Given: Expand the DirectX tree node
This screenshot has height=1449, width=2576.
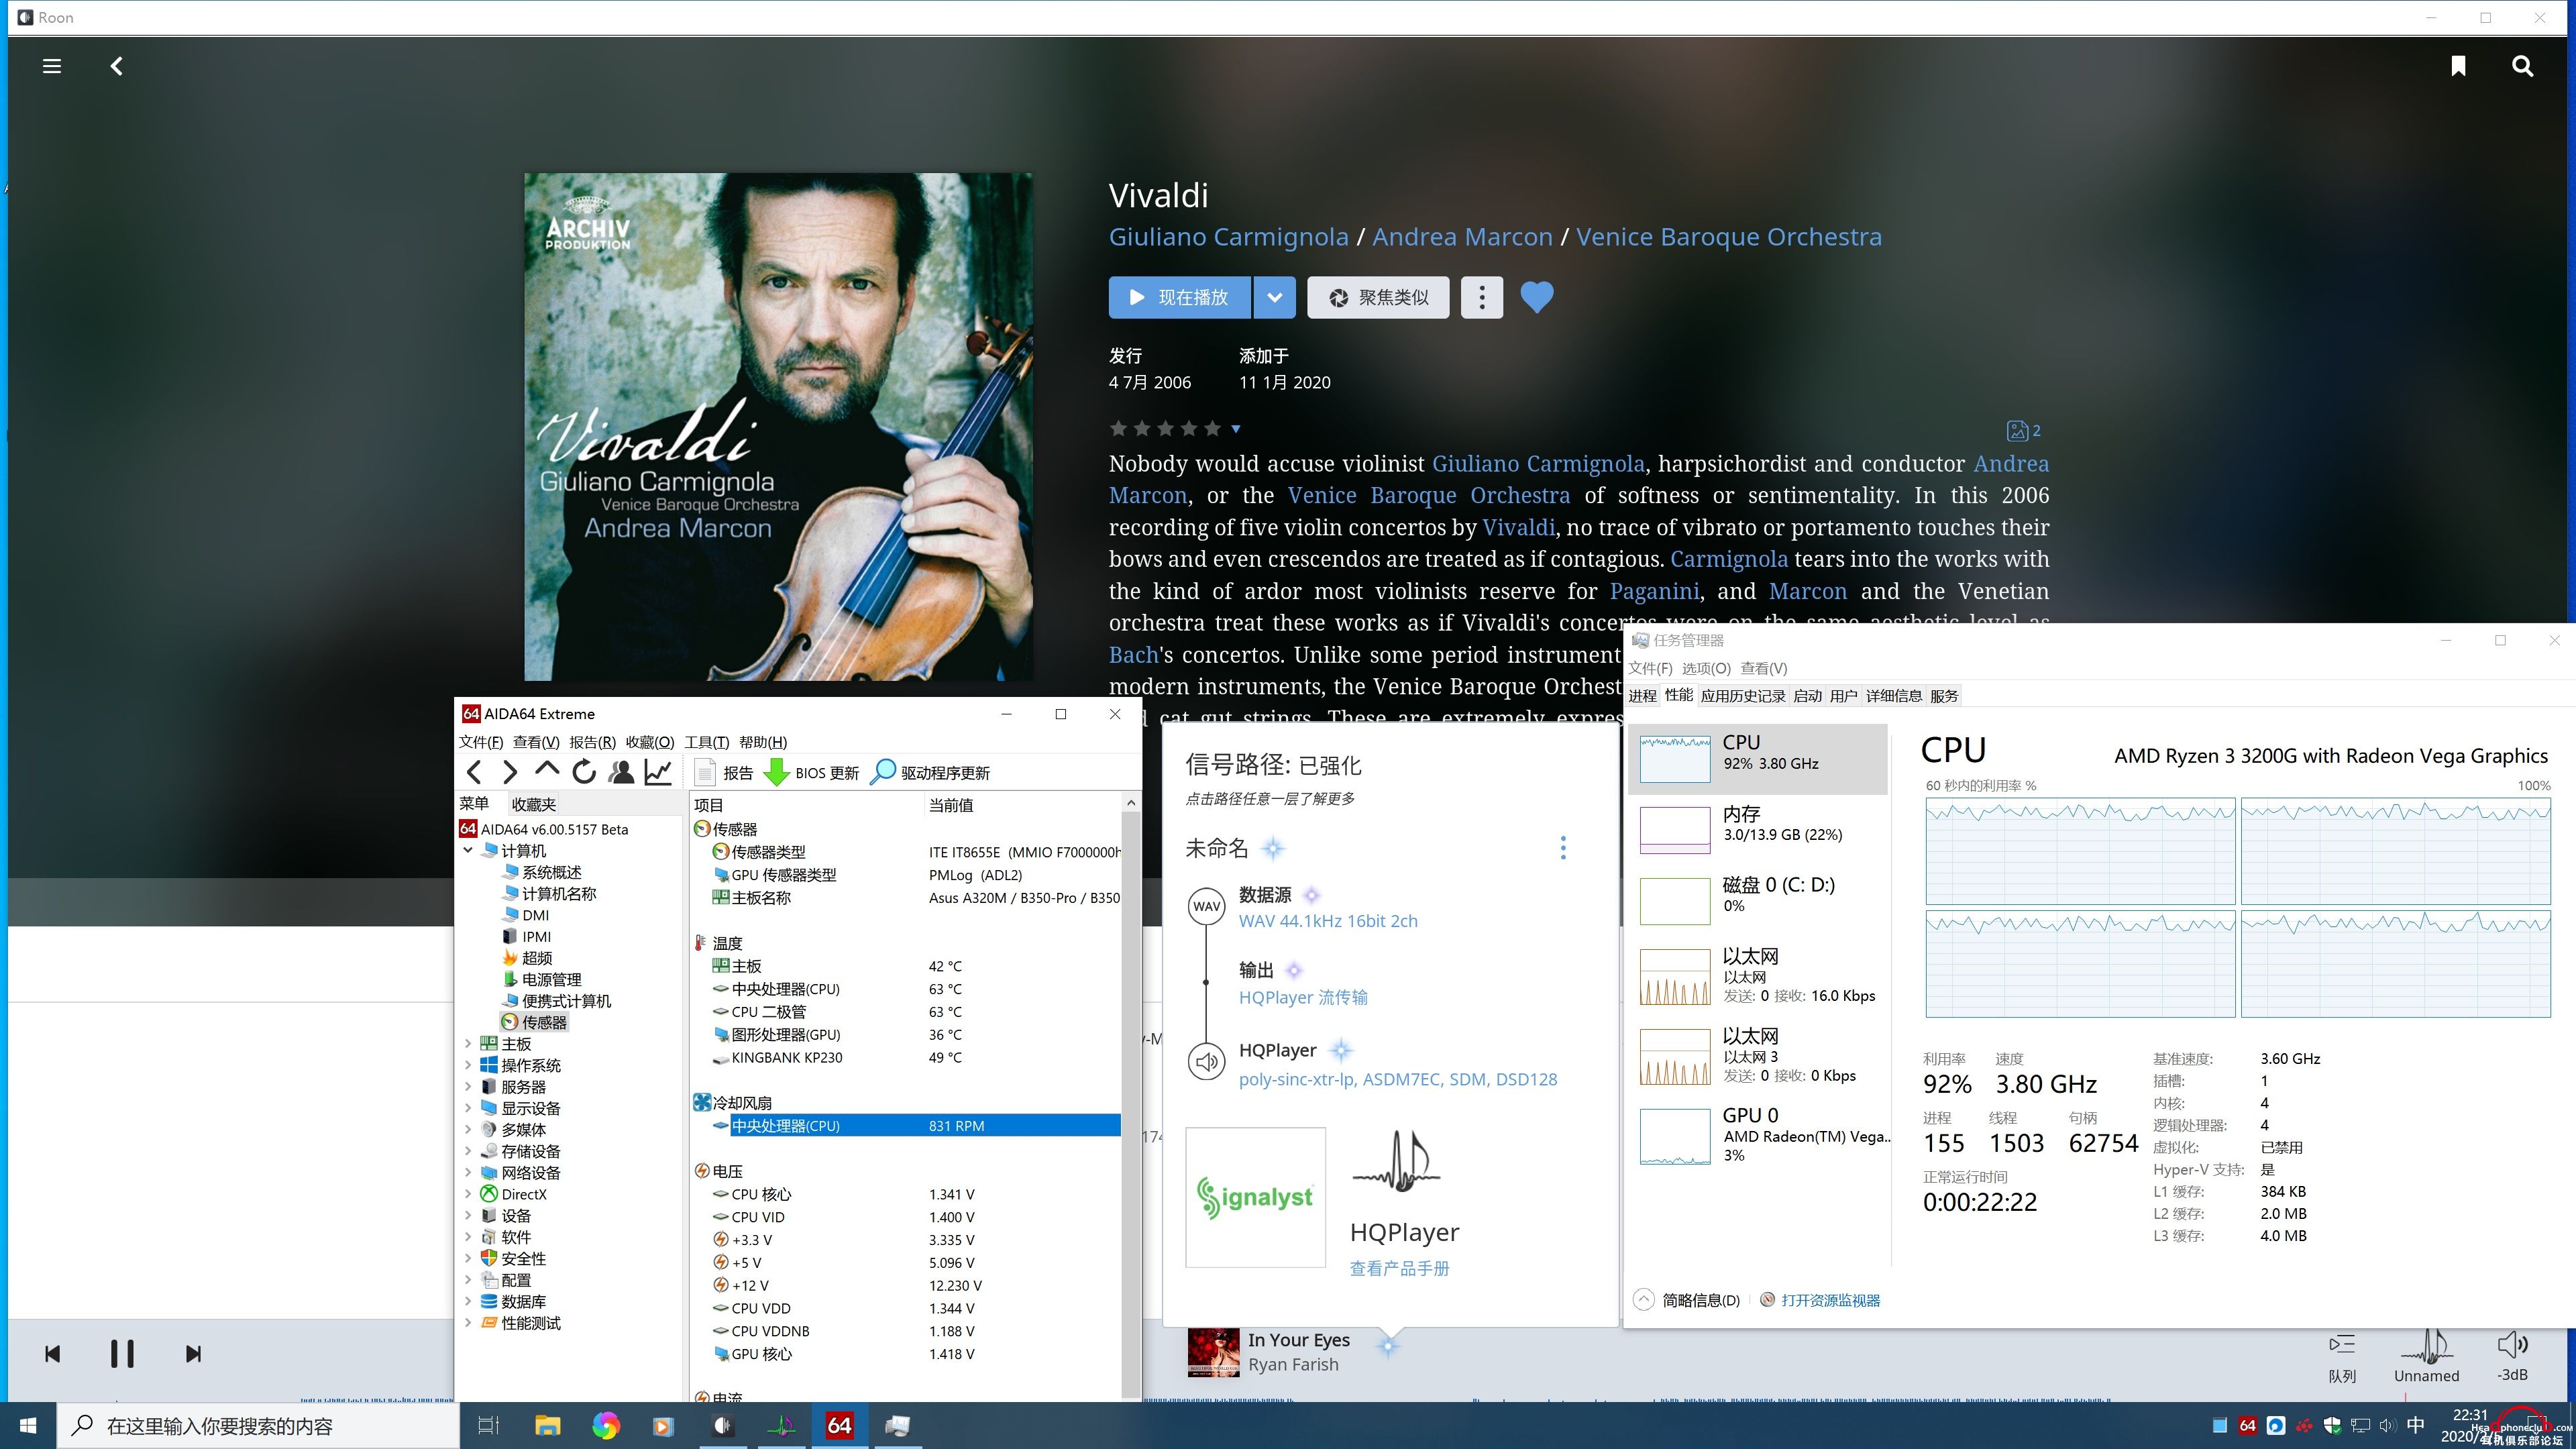Looking at the screenshot, I should tap(468, 1194).
